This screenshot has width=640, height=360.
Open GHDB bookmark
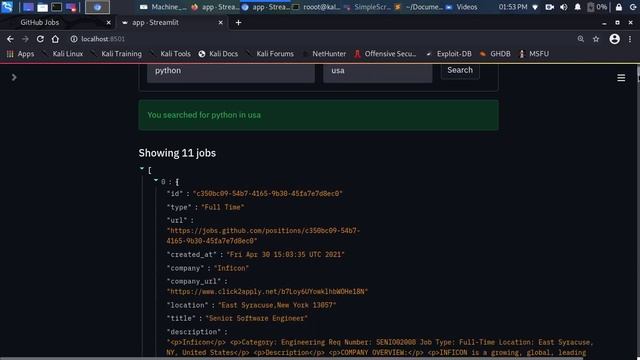[x=495, y=54]
